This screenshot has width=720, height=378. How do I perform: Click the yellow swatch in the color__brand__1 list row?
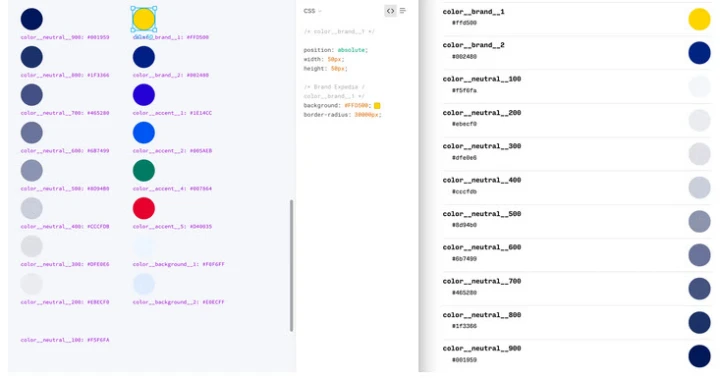[x=699, y=19]
